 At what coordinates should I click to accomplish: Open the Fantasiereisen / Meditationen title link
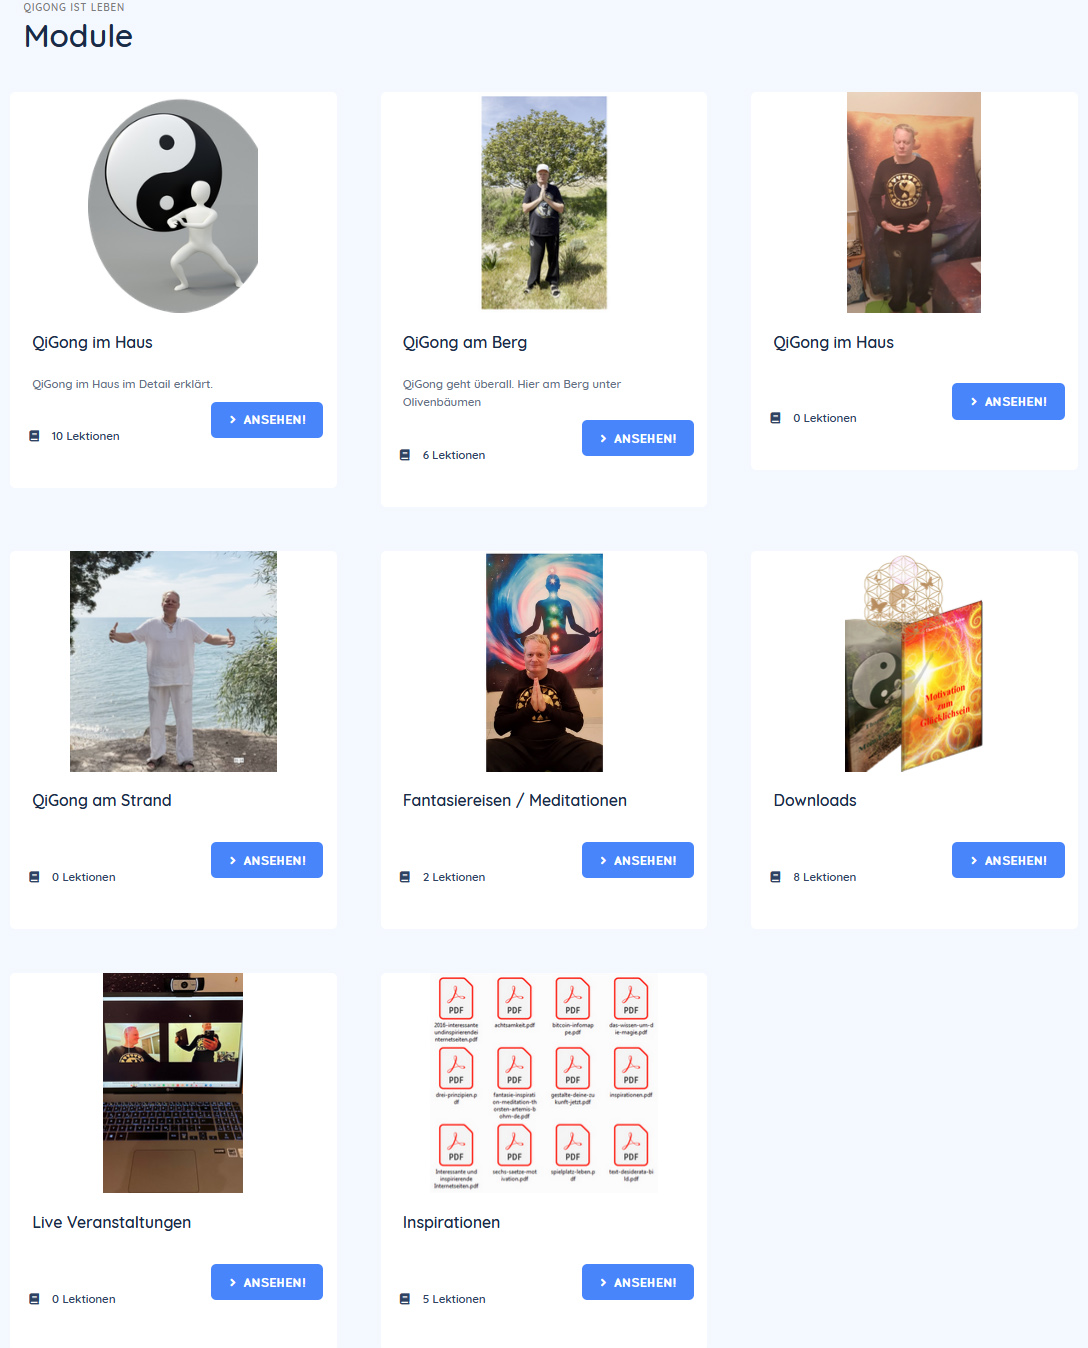click(x=515, y=800)
